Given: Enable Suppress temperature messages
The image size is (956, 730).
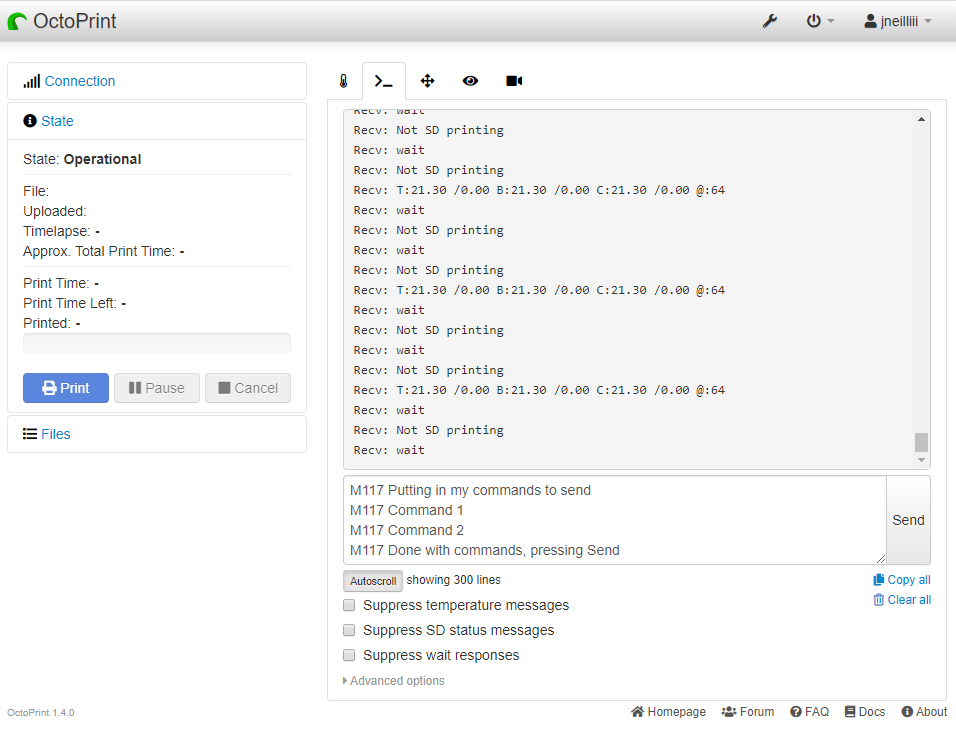Looking at the screenshot, I should 349,605.
